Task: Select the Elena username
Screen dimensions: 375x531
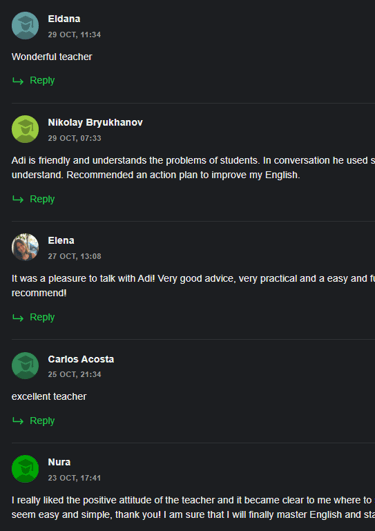Action: (61, 241)
